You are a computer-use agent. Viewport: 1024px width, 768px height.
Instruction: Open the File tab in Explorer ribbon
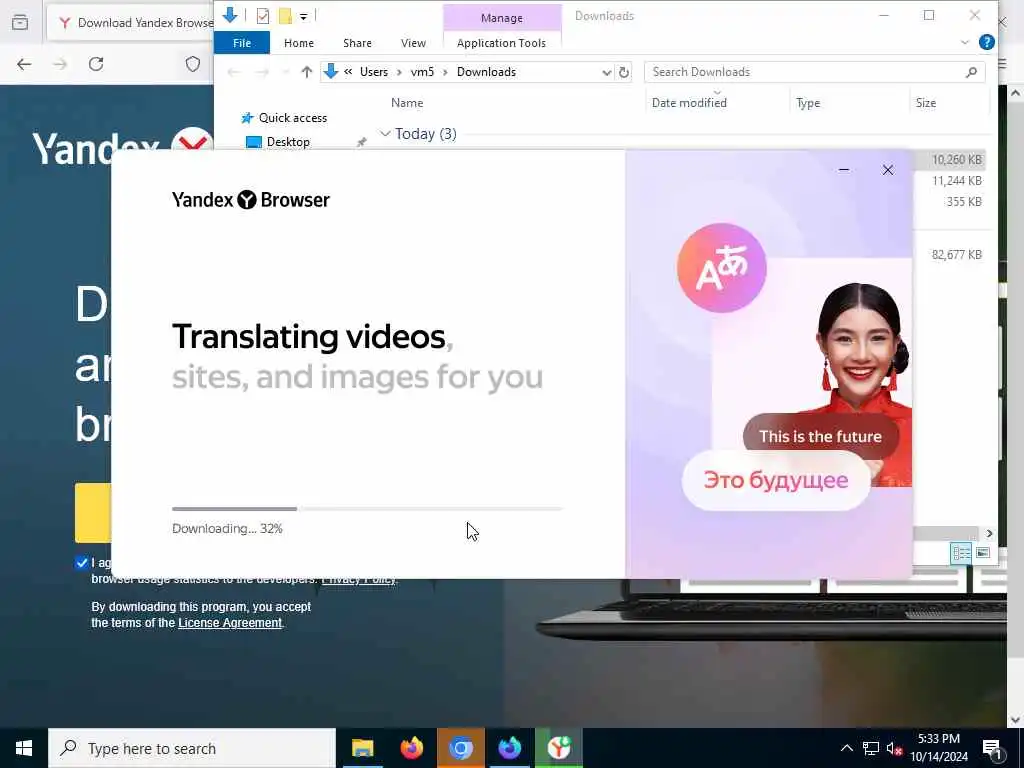pos(242,43)
